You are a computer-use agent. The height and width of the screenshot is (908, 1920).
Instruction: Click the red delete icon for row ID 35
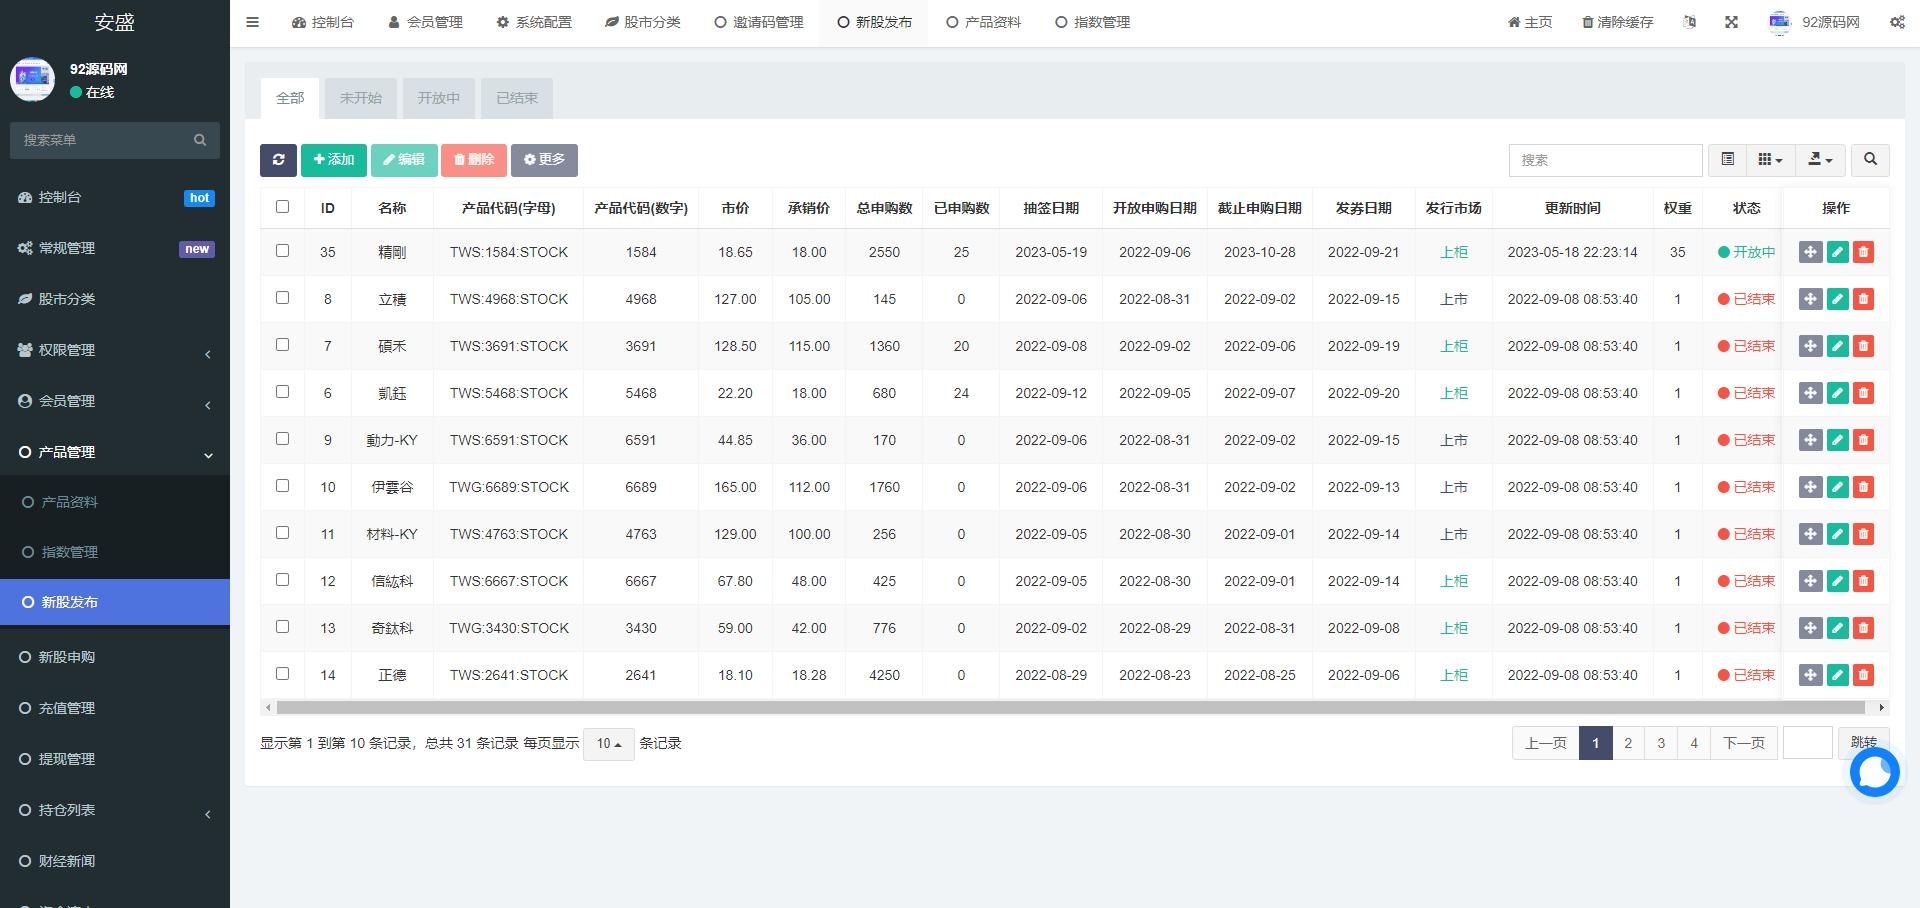pyautogui.click(x=1863, y=252)
